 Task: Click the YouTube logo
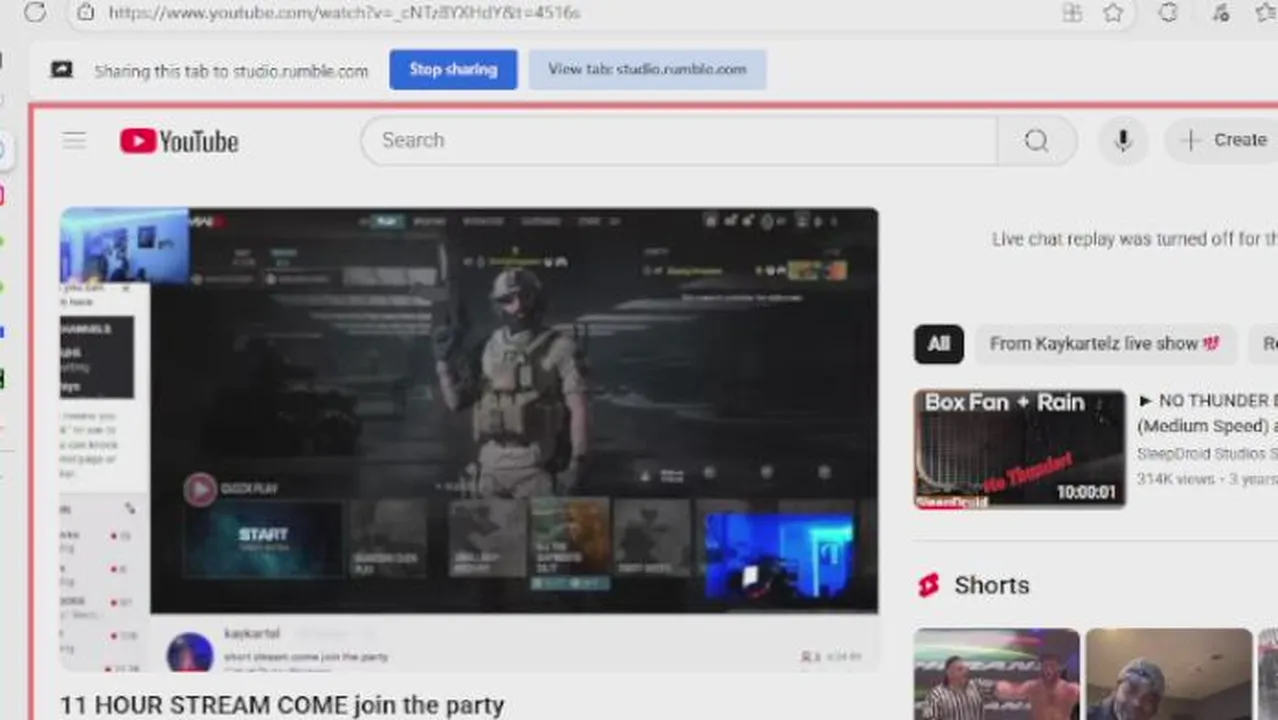(179, 141)
